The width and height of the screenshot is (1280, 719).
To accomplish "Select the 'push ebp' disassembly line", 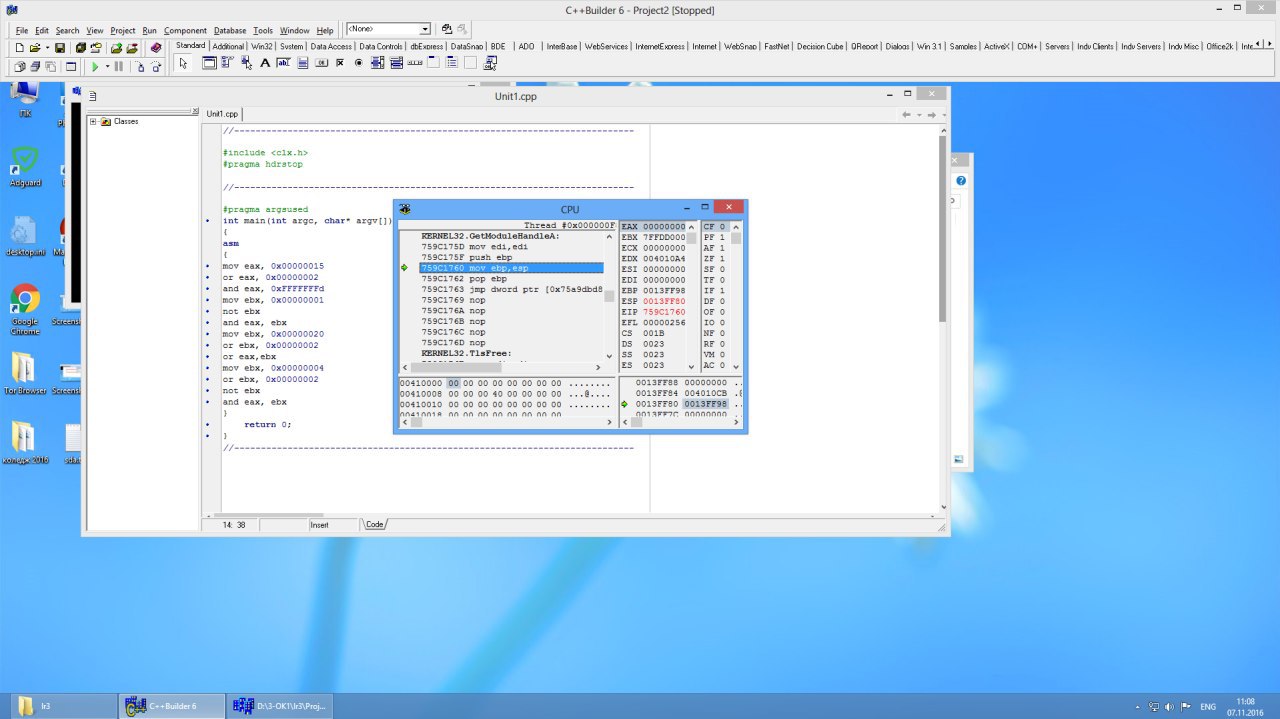I will coord(511,257).
